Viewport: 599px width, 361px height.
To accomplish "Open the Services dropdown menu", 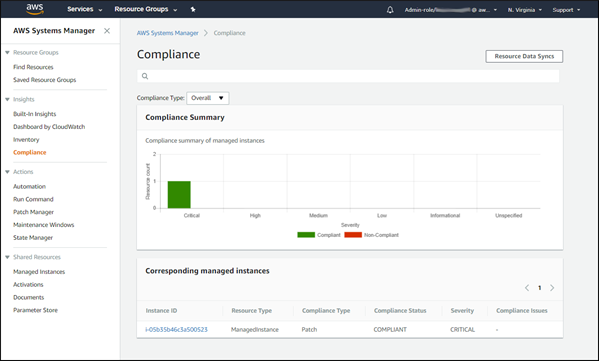I will coord(85,9).
